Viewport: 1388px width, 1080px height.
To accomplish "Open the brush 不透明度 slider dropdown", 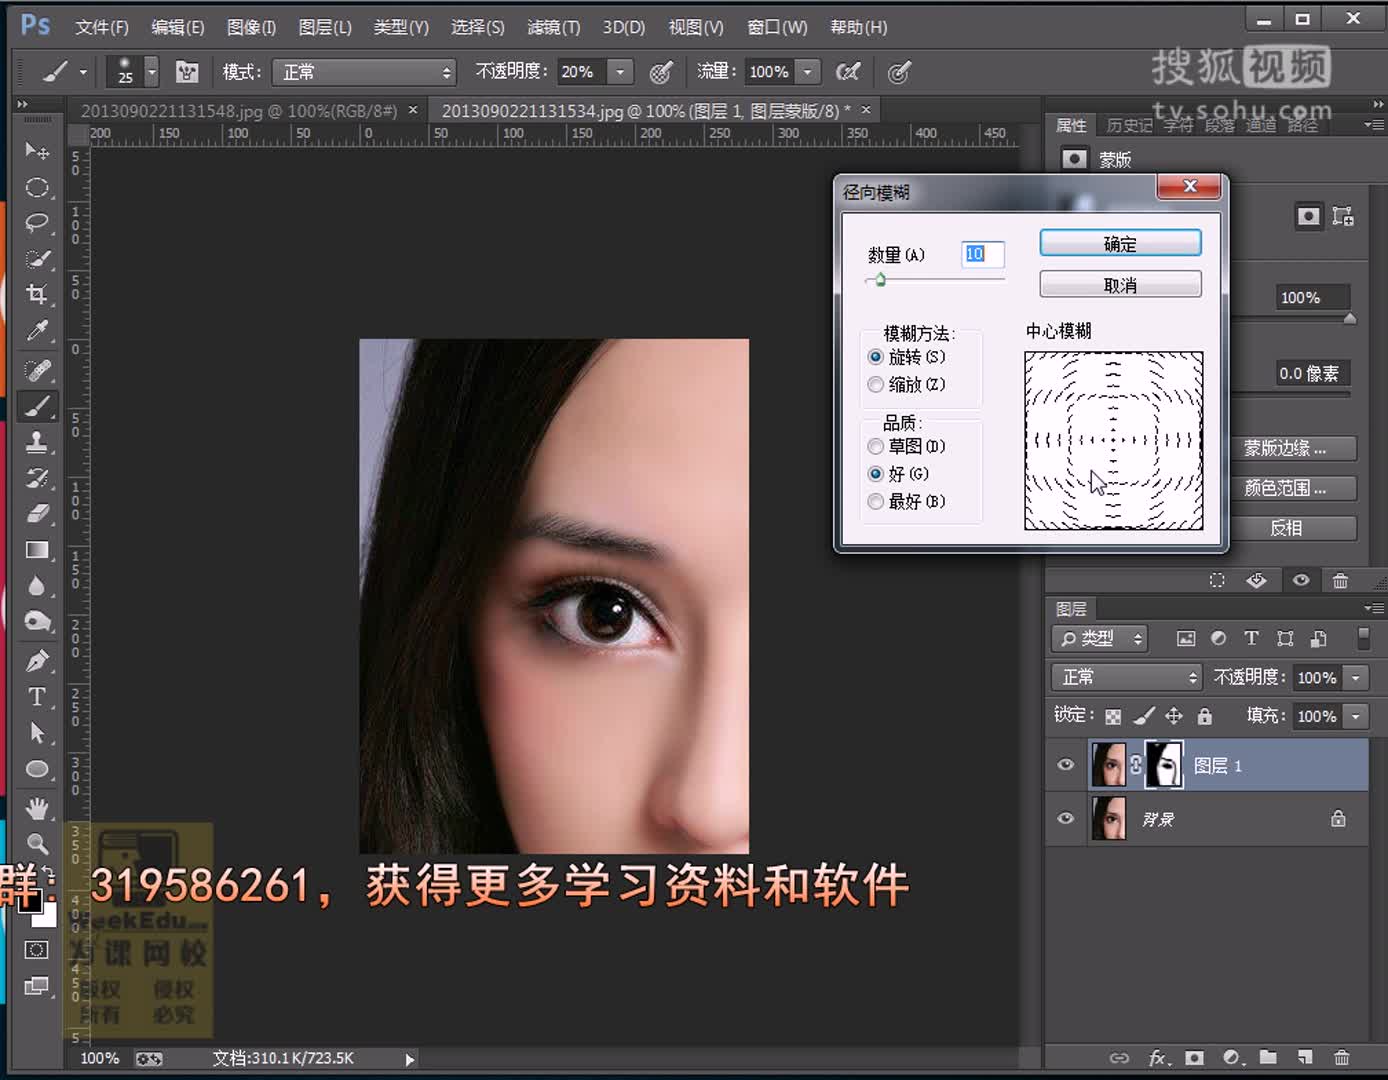I will click(x=621, y=71).
